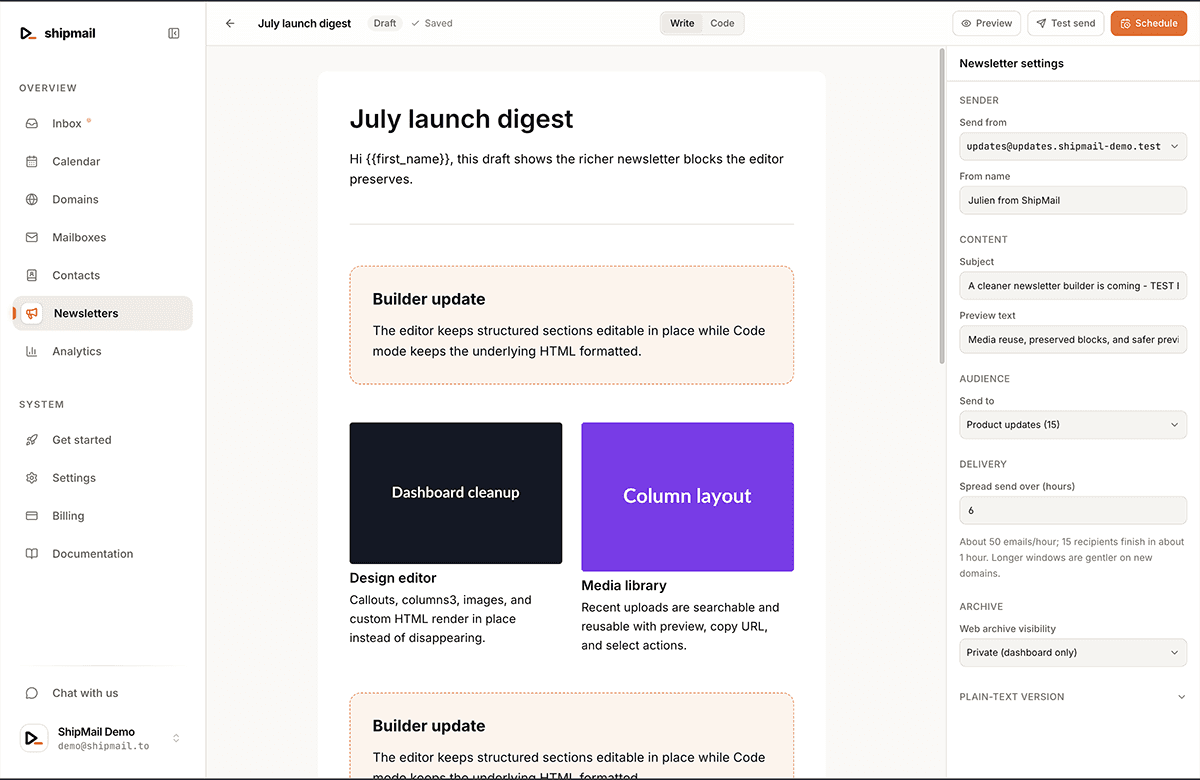Open the Send to audience dropdown
Screen dimensions: 1200x780
tap(1073, 425)
